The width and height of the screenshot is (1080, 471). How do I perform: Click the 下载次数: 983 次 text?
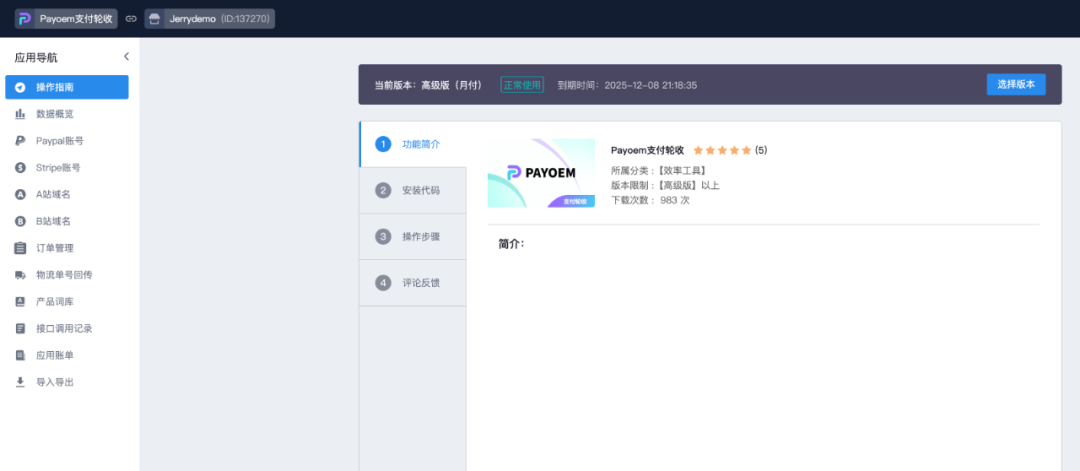click(x=650, y=200)
